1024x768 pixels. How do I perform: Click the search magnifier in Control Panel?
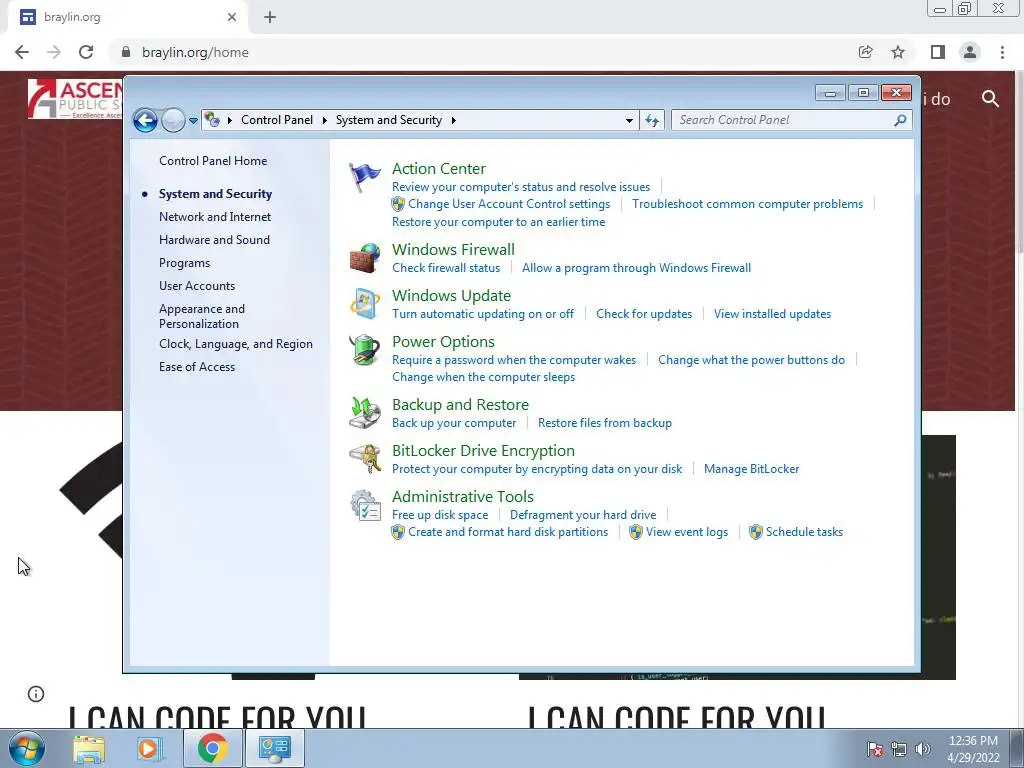(900, 120)
